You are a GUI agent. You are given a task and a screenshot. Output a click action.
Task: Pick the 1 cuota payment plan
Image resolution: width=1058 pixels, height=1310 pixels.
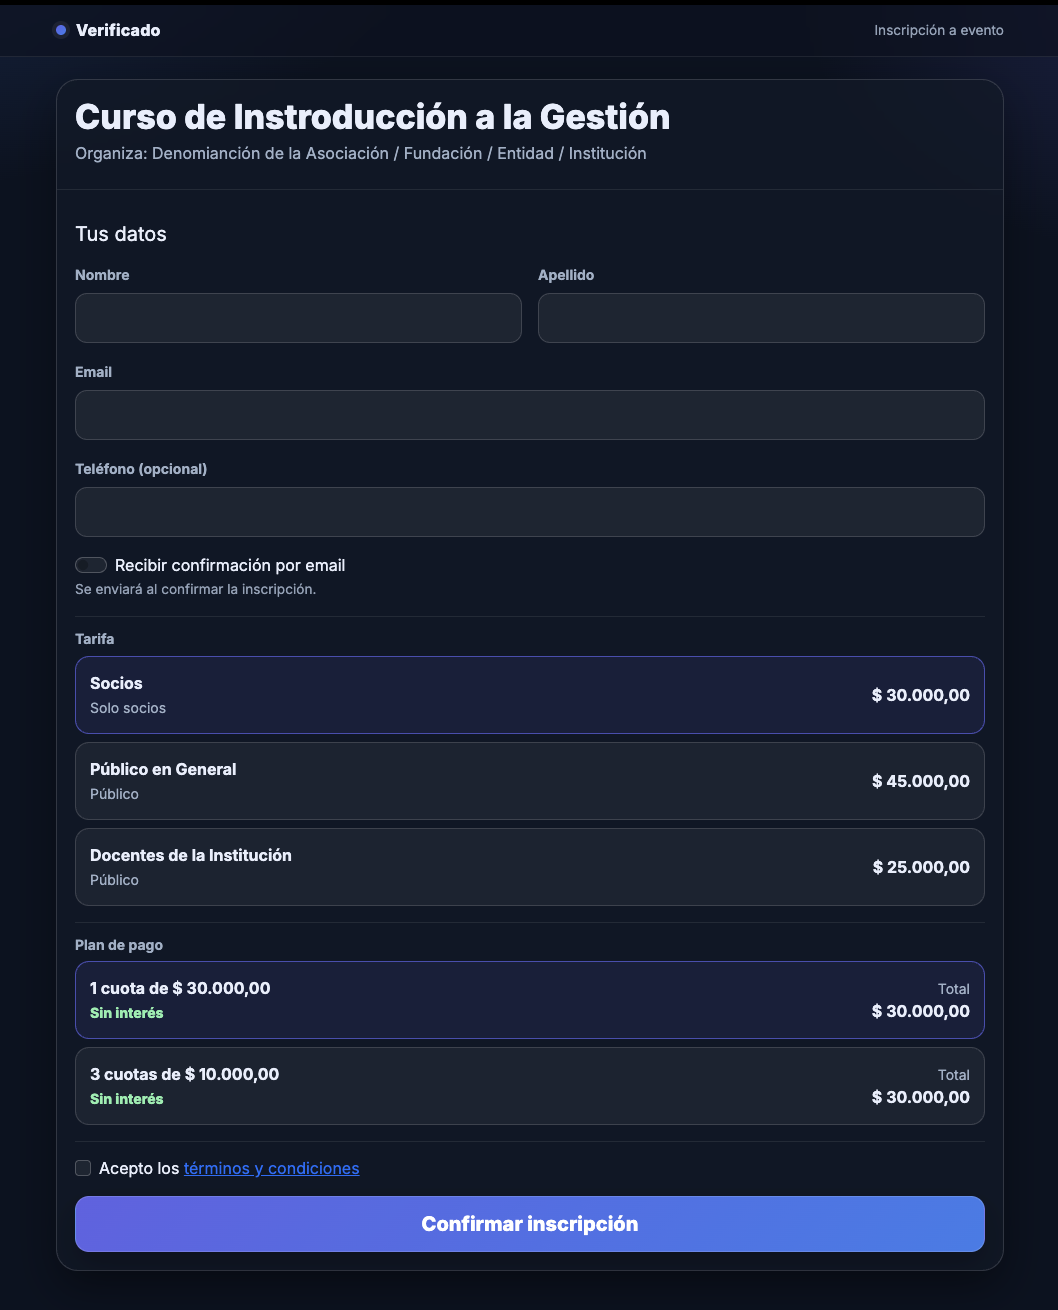point(529,1000)
